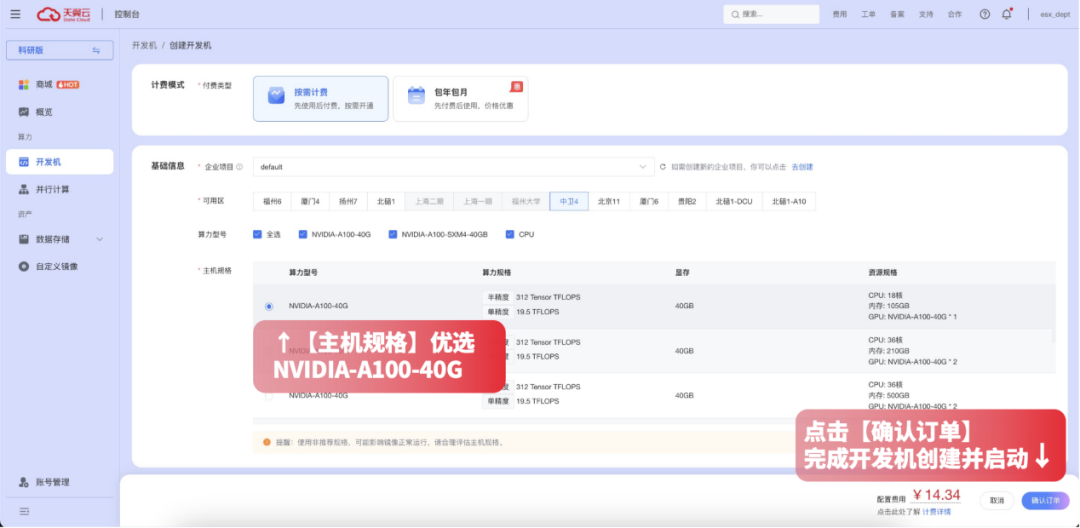
Task: Click the 并行计算 icon in sidebar
Action: click(x=24, y=189)
